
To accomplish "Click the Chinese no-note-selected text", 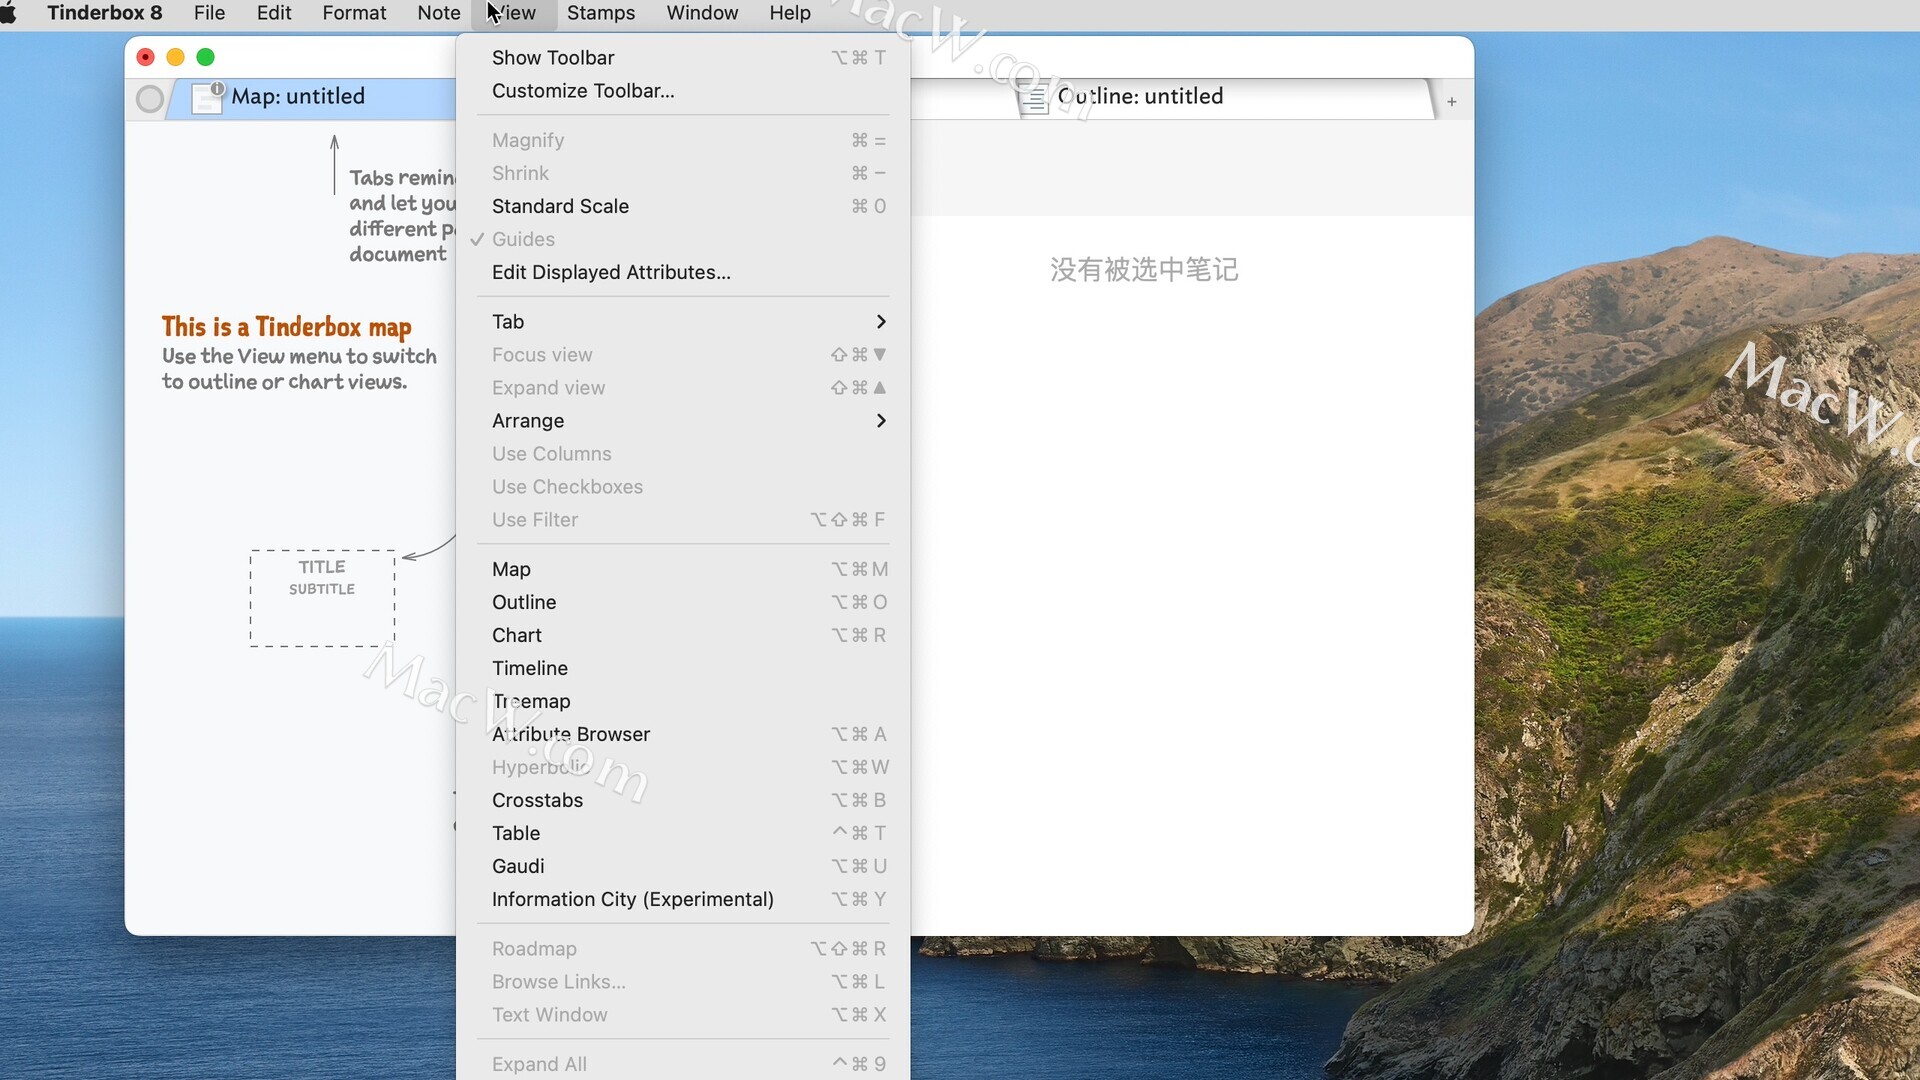I will [1144, 269].
